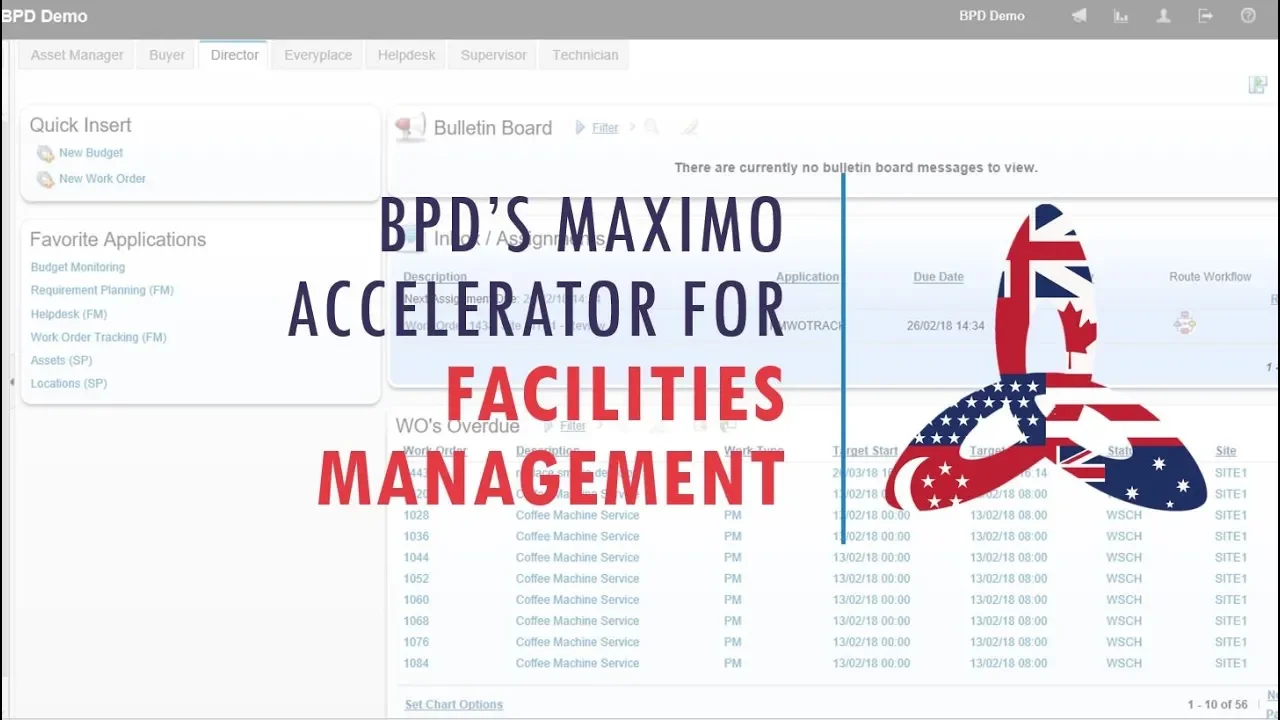
Task: Open the help question mark icon
Action: (x=1248, y=16)
